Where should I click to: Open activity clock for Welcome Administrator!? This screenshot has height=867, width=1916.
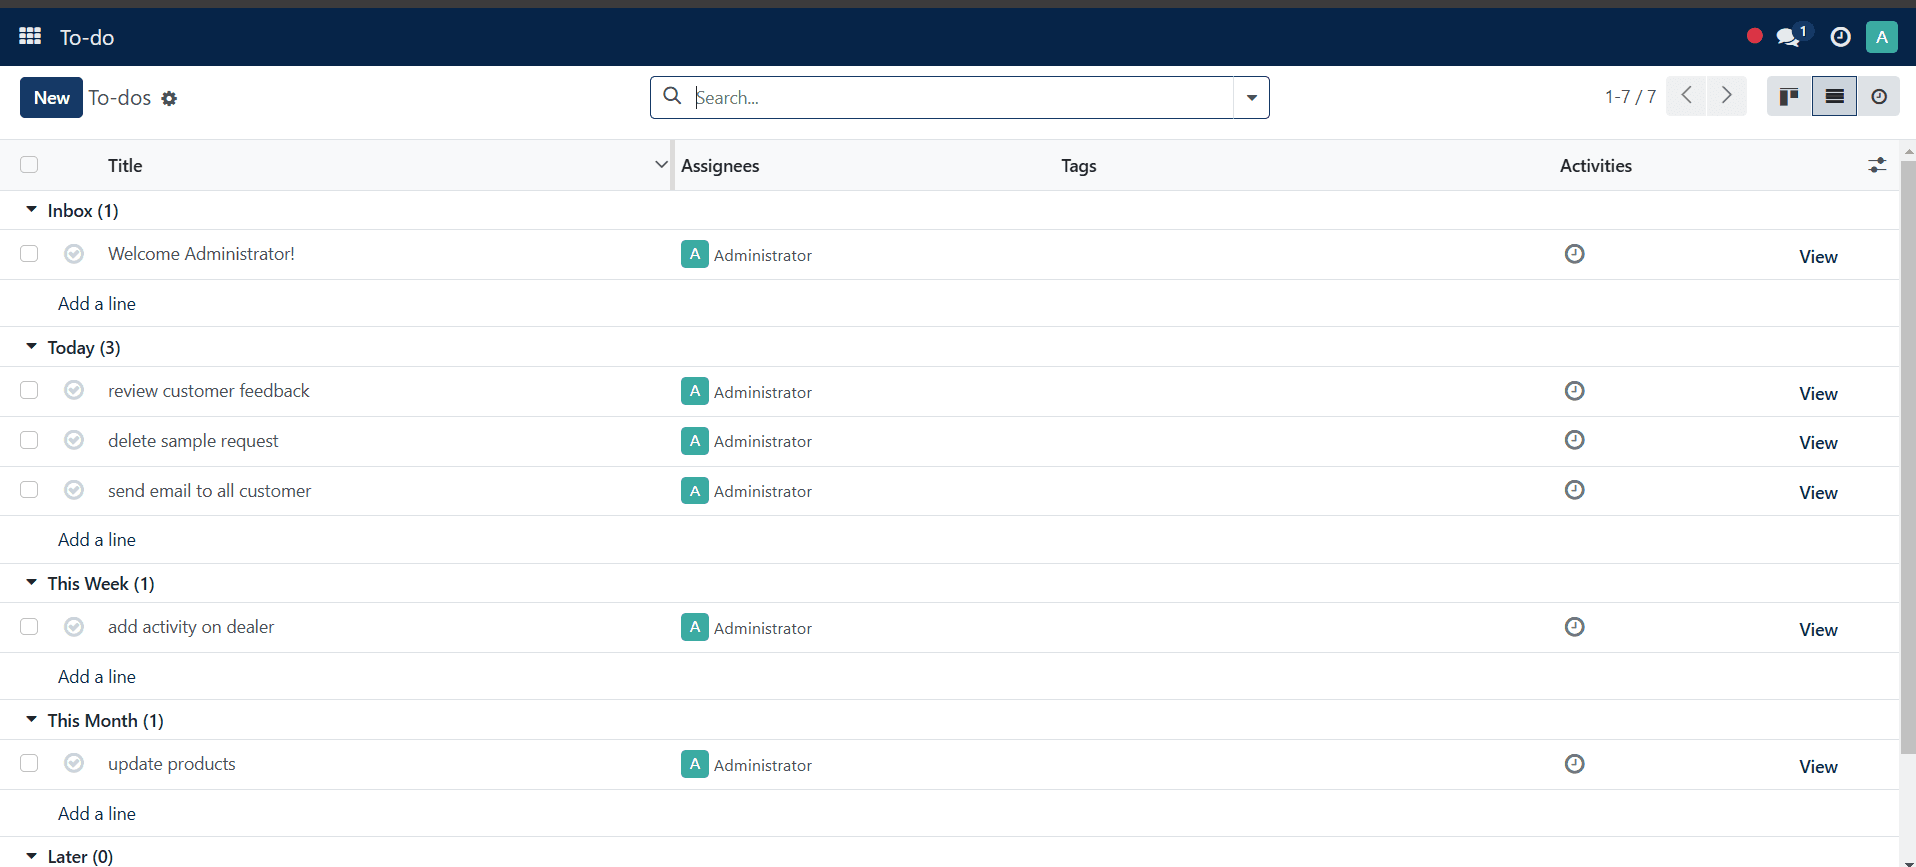point(1574,254)
